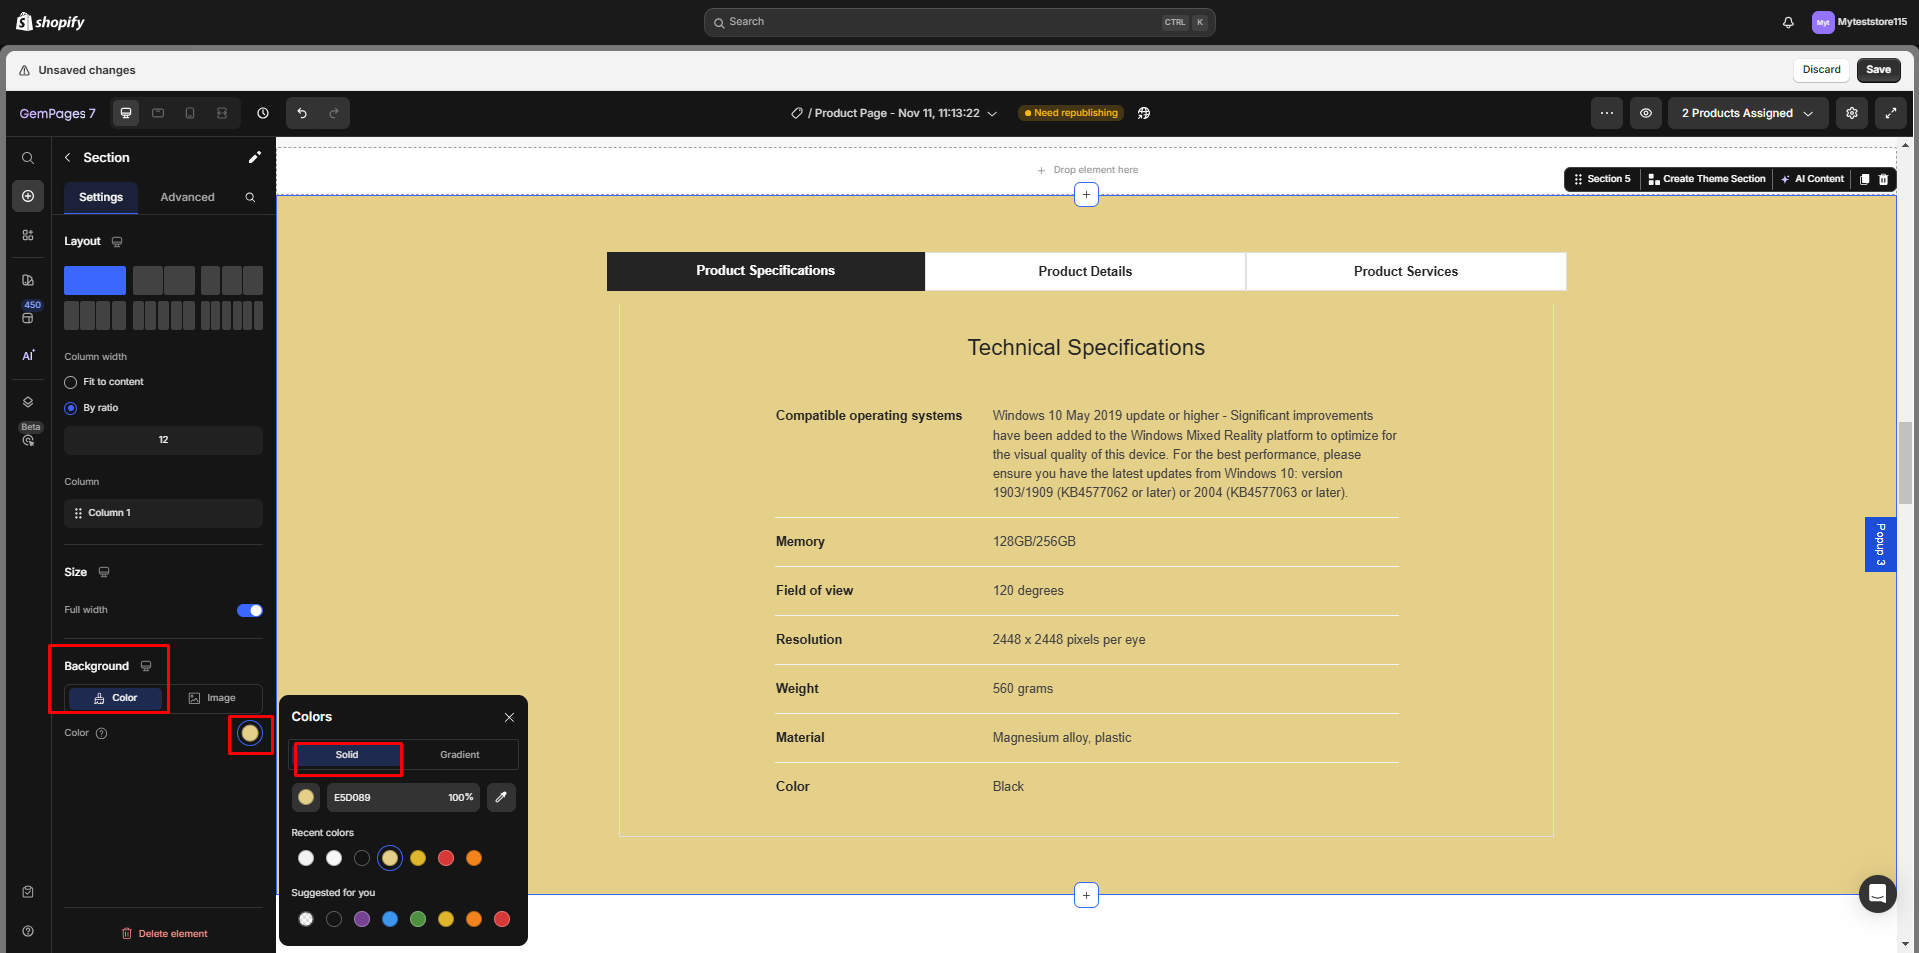Open version history clock icon
This screenshot has height=953, width=1919.
[x=263, y=113]
